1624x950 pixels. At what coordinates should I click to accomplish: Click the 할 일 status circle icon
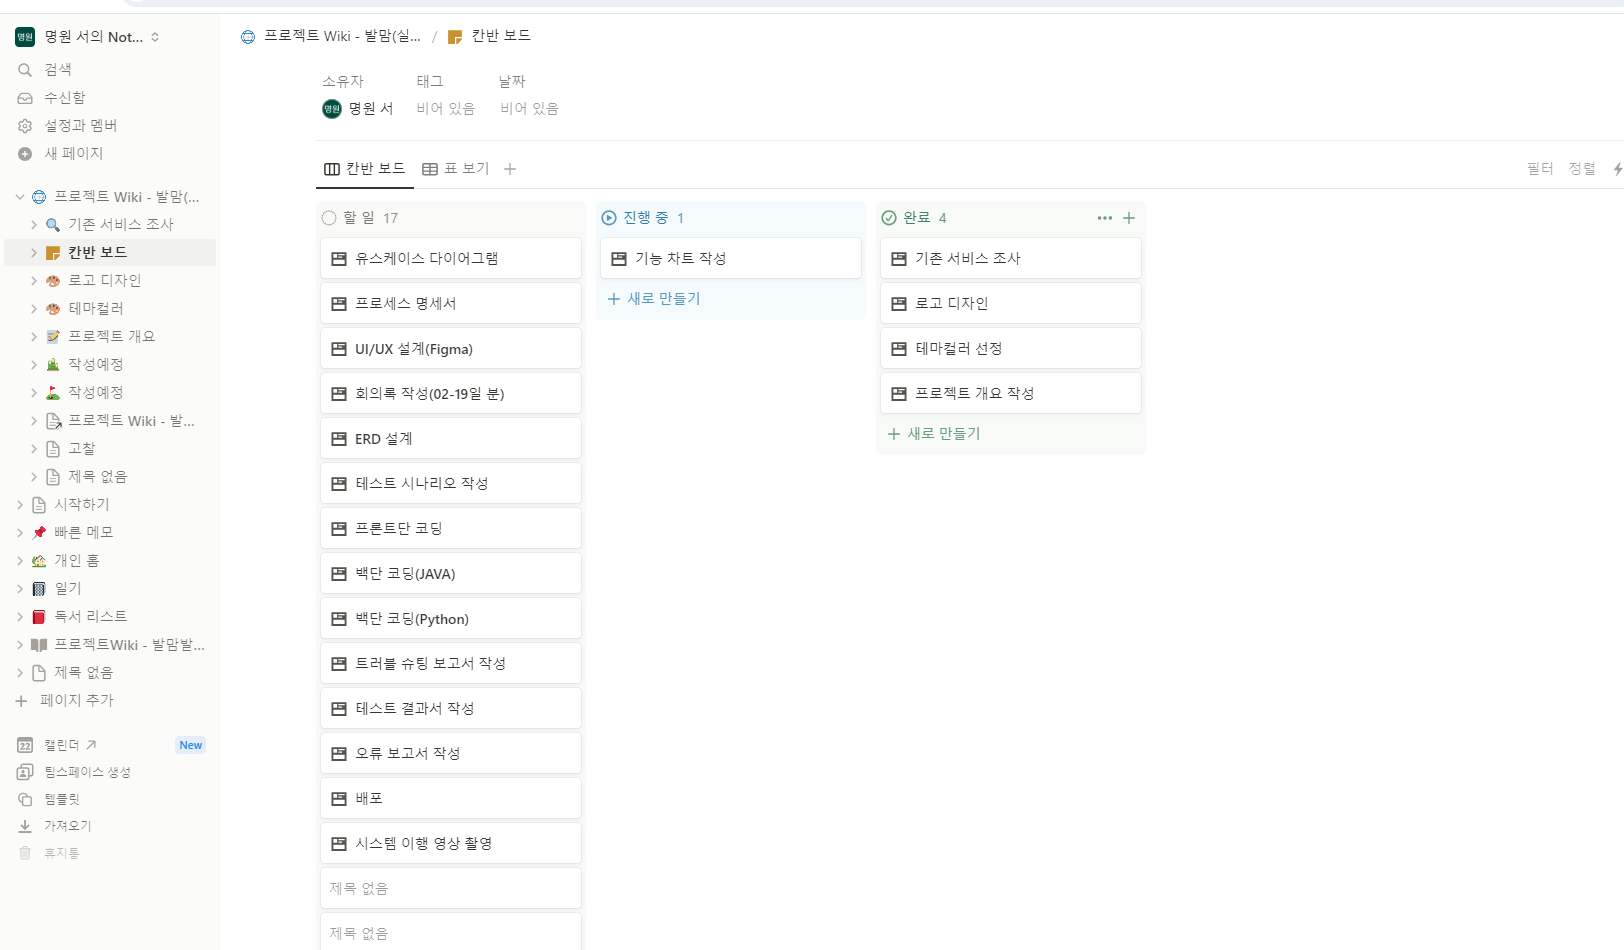pyautogui.click(x=329, y=218)
